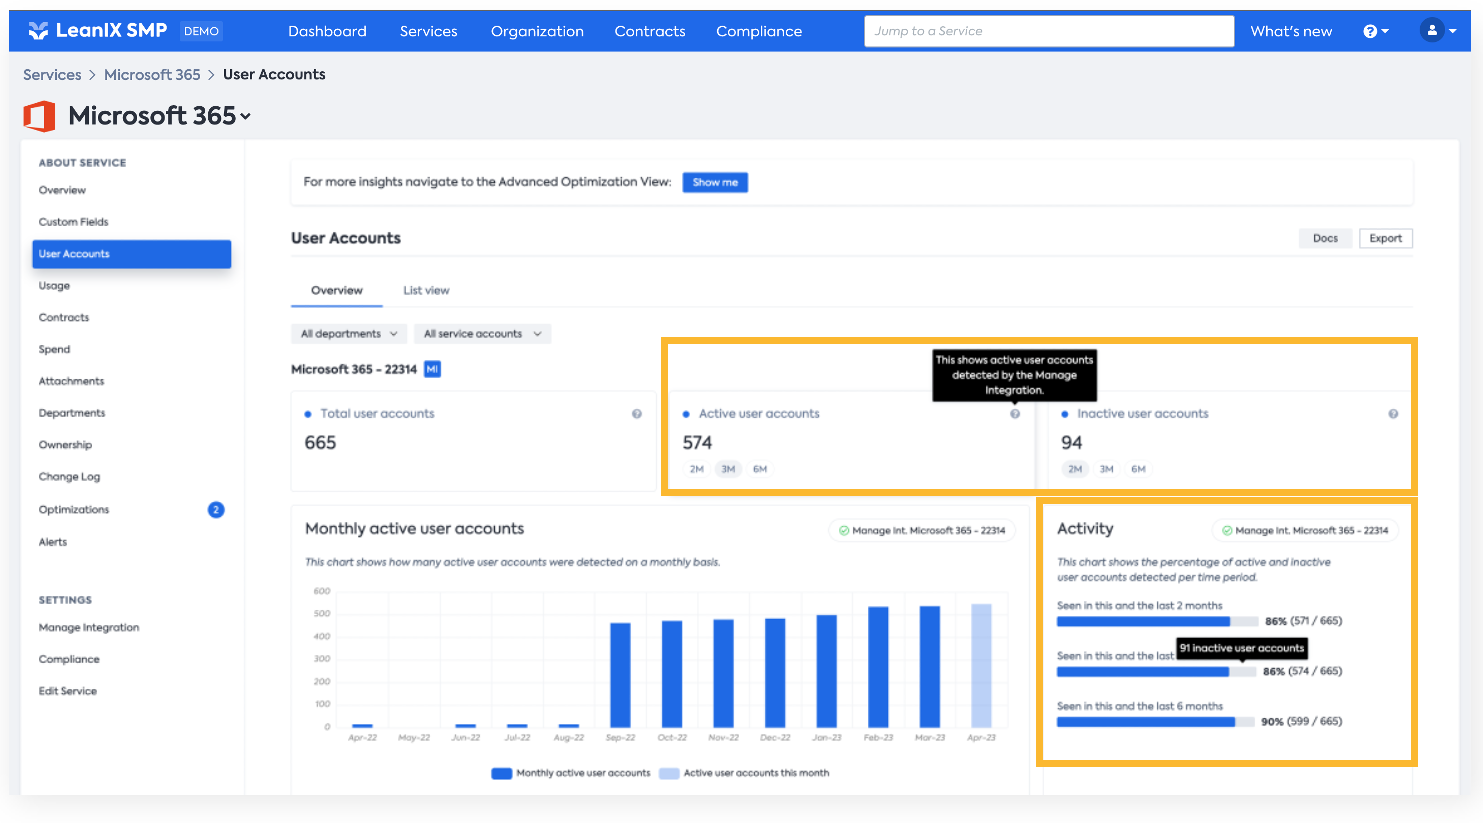This screenshot has height=823, width=1483.
Task: Click the 94 inactive user accounts value
Action: (1072, 443)
